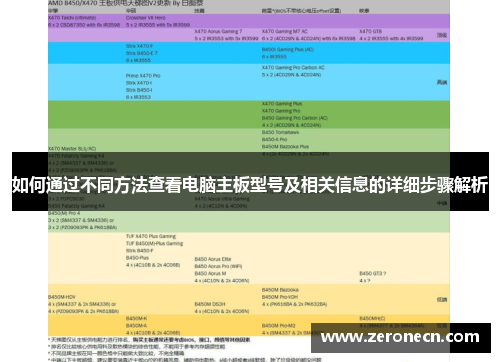Select the X470 Aorus Gaming 7 cell
This screenshot has height=362, width=500.
click(218, 31)
